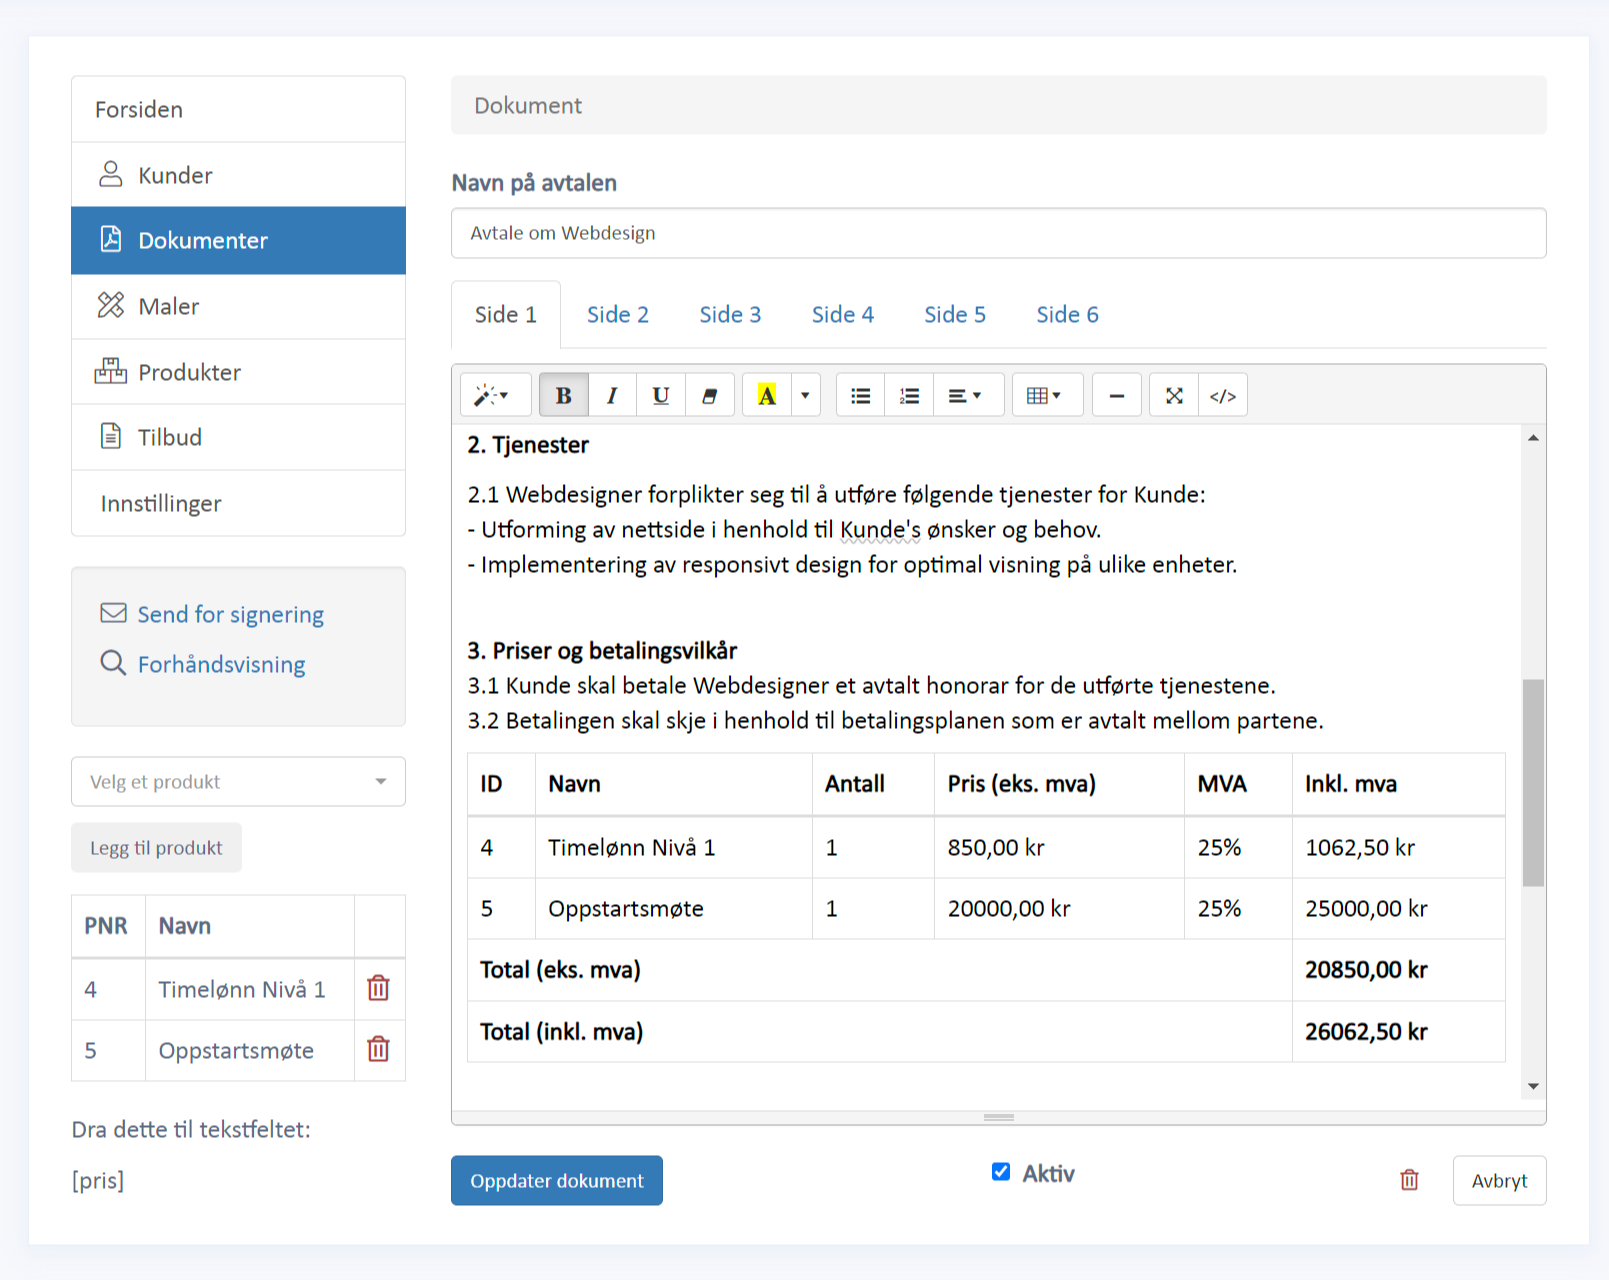1609x1280 pixels.
Task: Expand the Velg et produkt dropdown
Action: [x=239, y=782]
